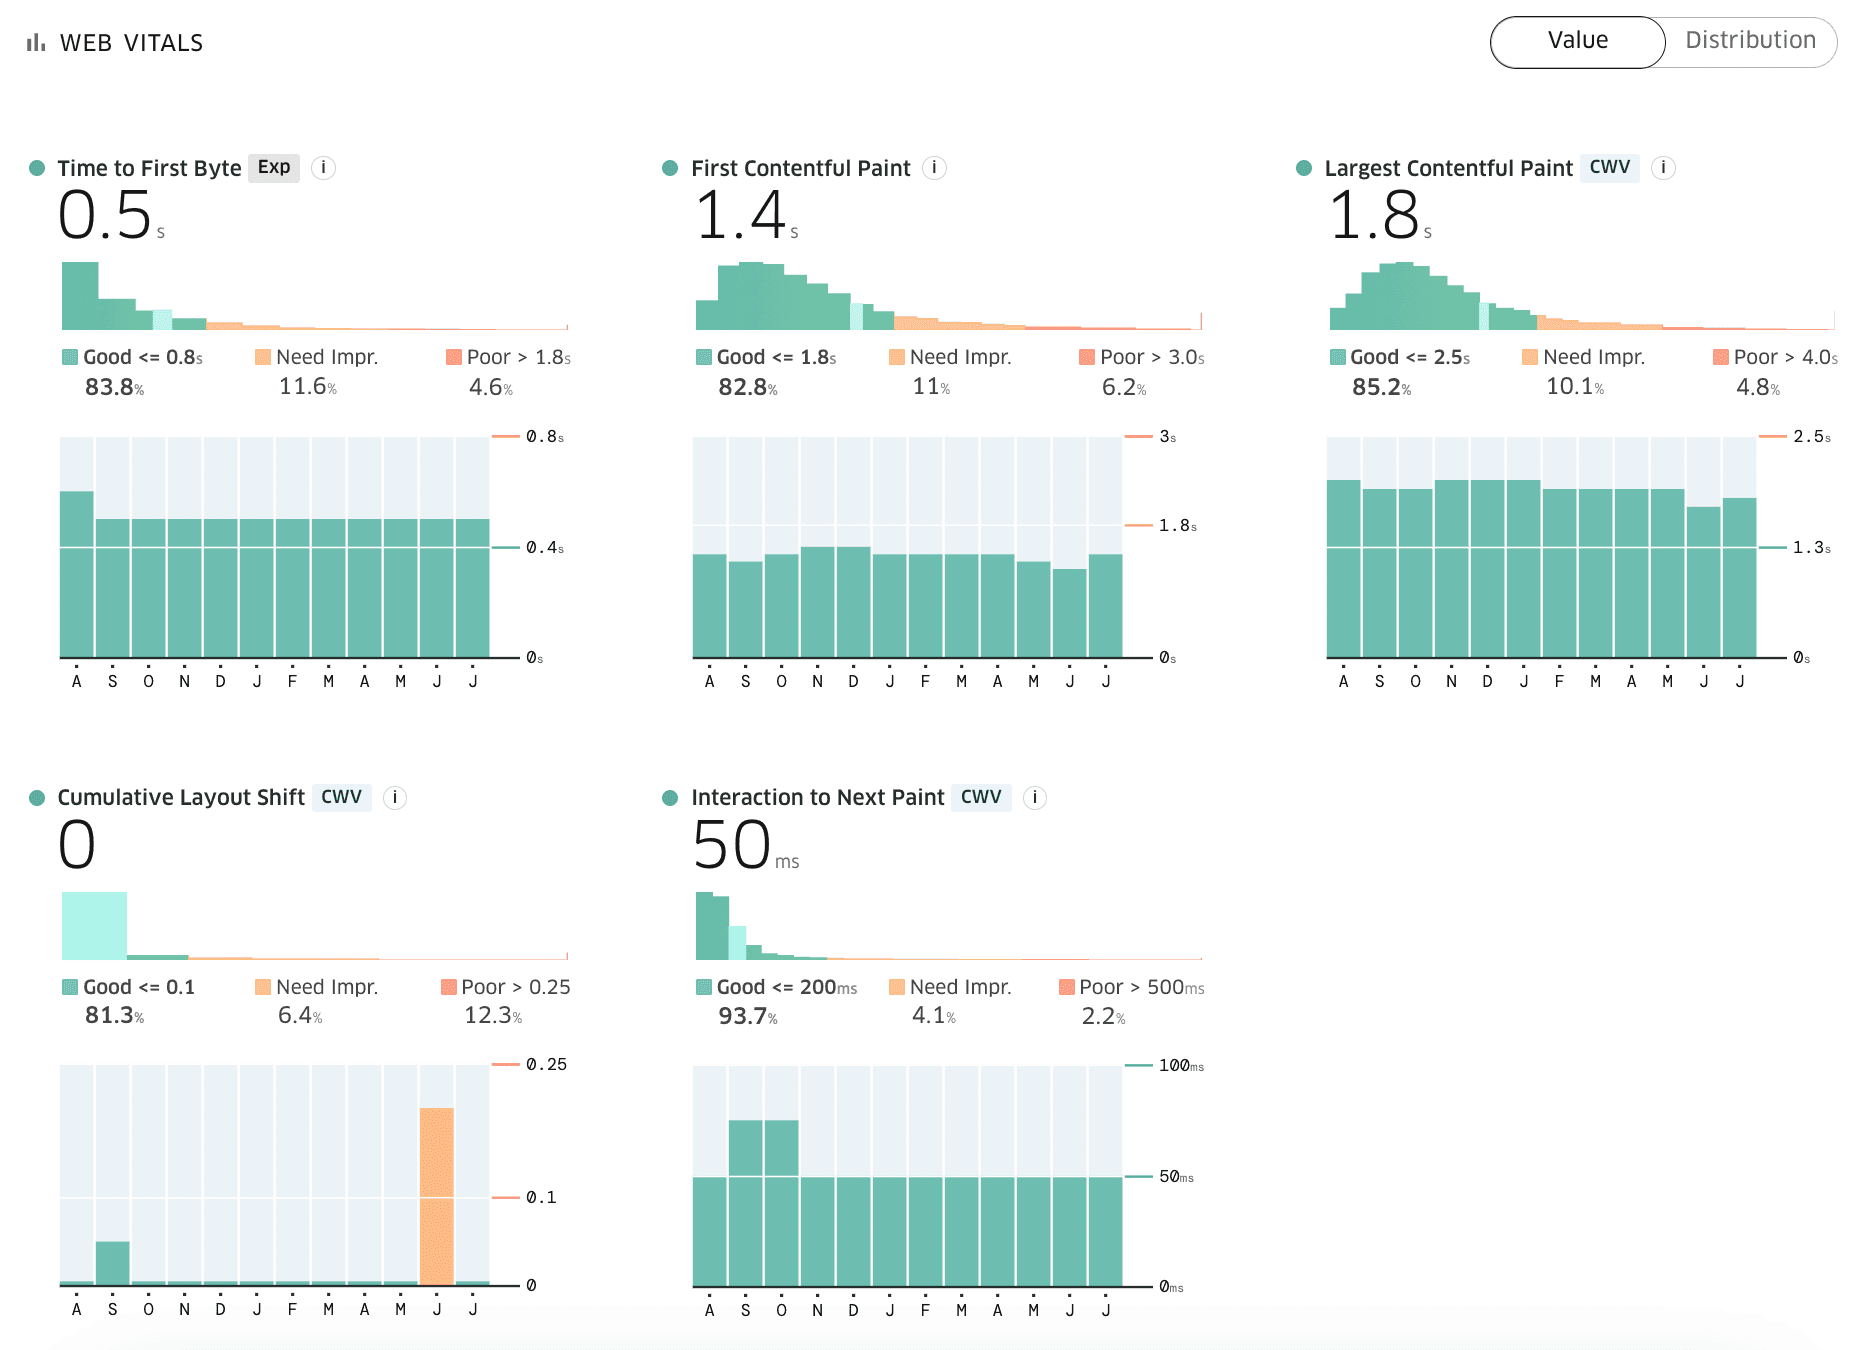Click the green status dot beside Interaction to Next Paint
This screenshot has width=1874, height=1350.
tap(670, 798)
